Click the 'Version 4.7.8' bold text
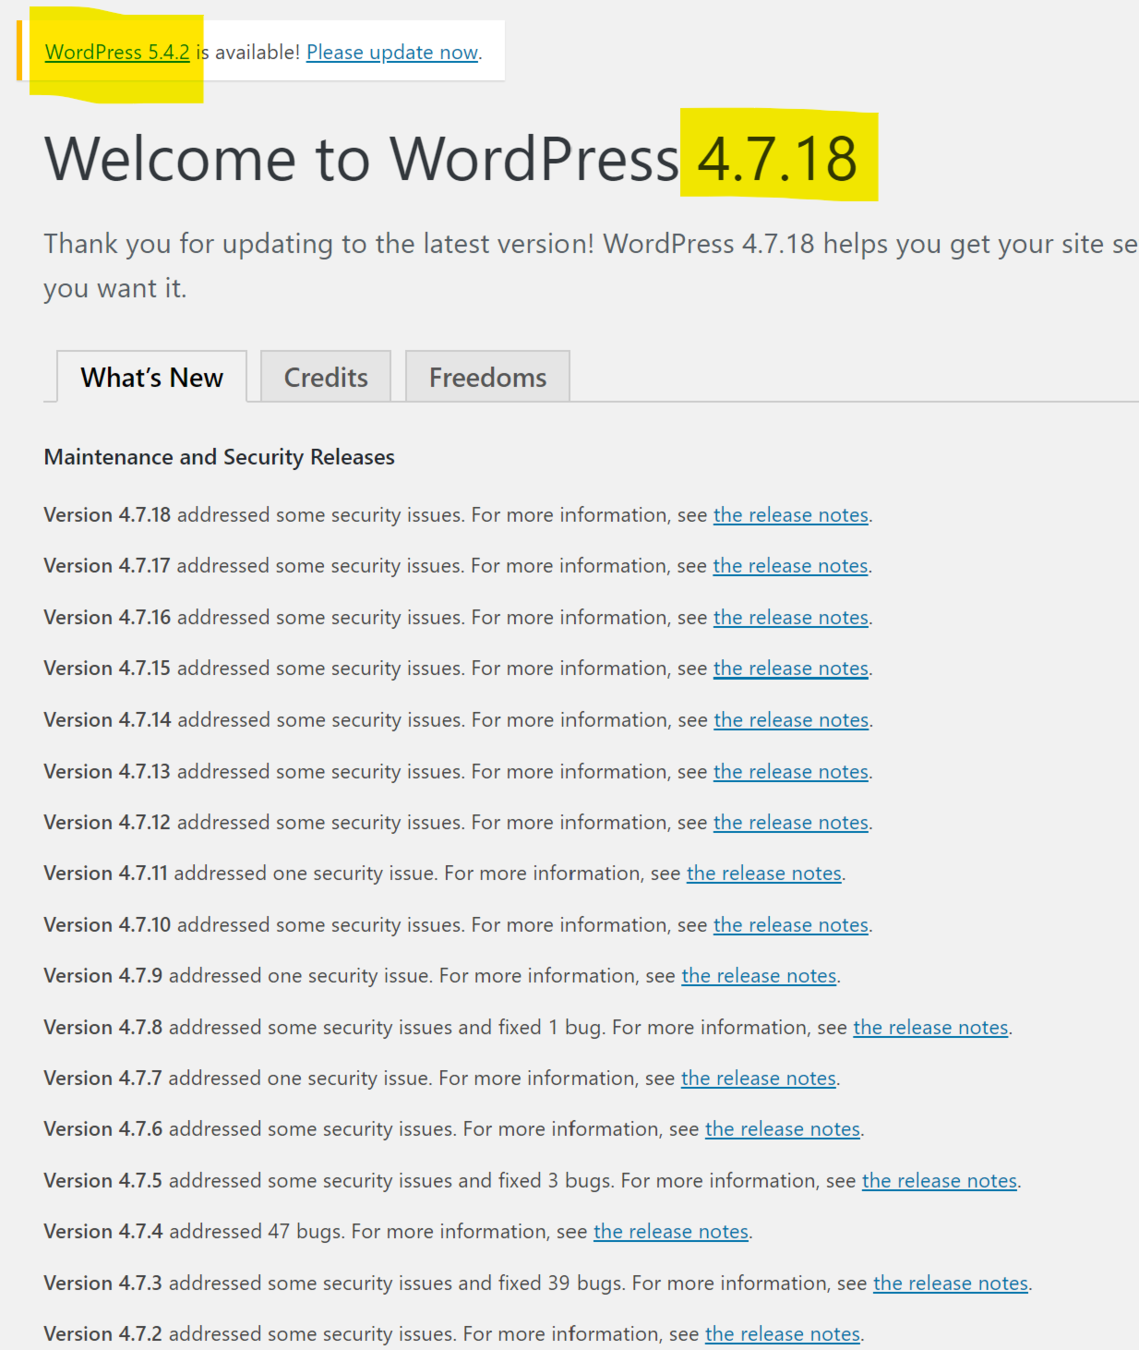Screen dimensions: 1139x1350 (103, 1027)
